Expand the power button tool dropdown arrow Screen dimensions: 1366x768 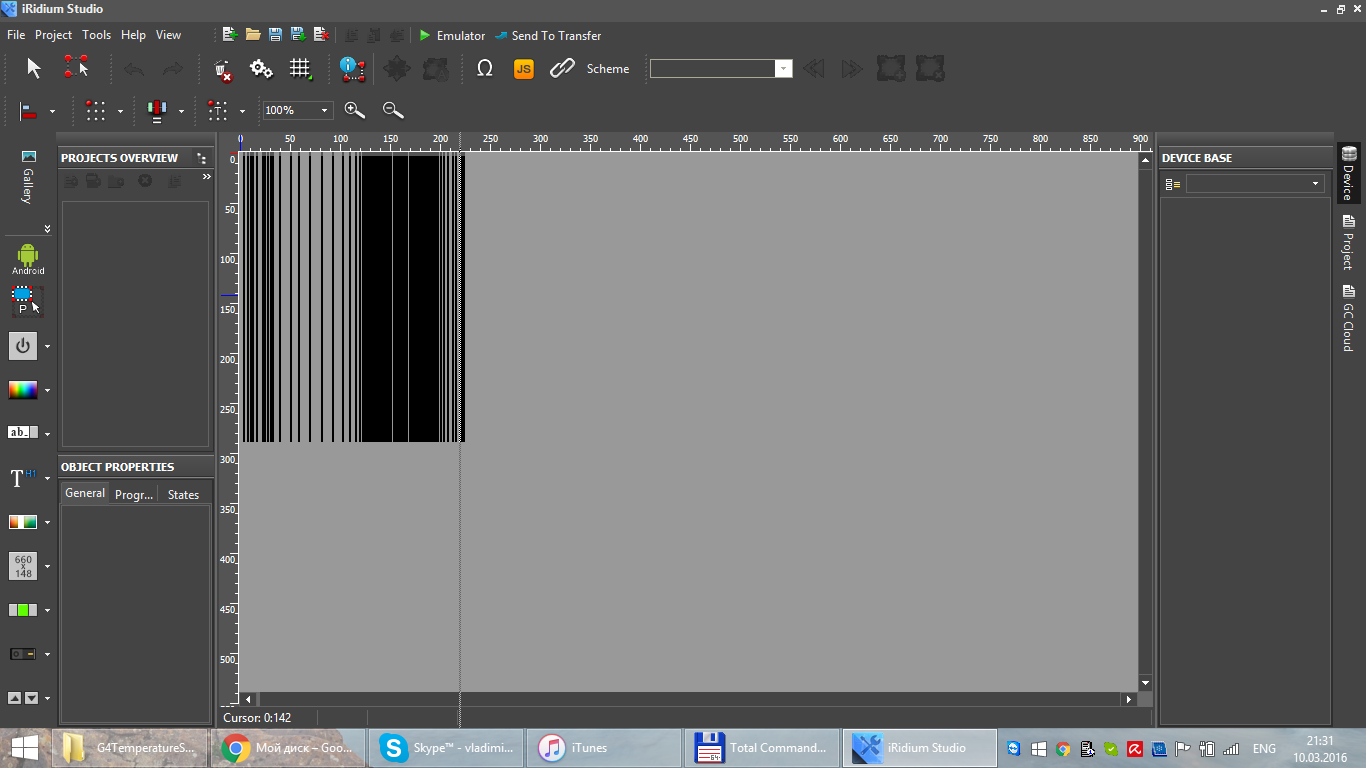pyautogui.click(x=47, y=347)
